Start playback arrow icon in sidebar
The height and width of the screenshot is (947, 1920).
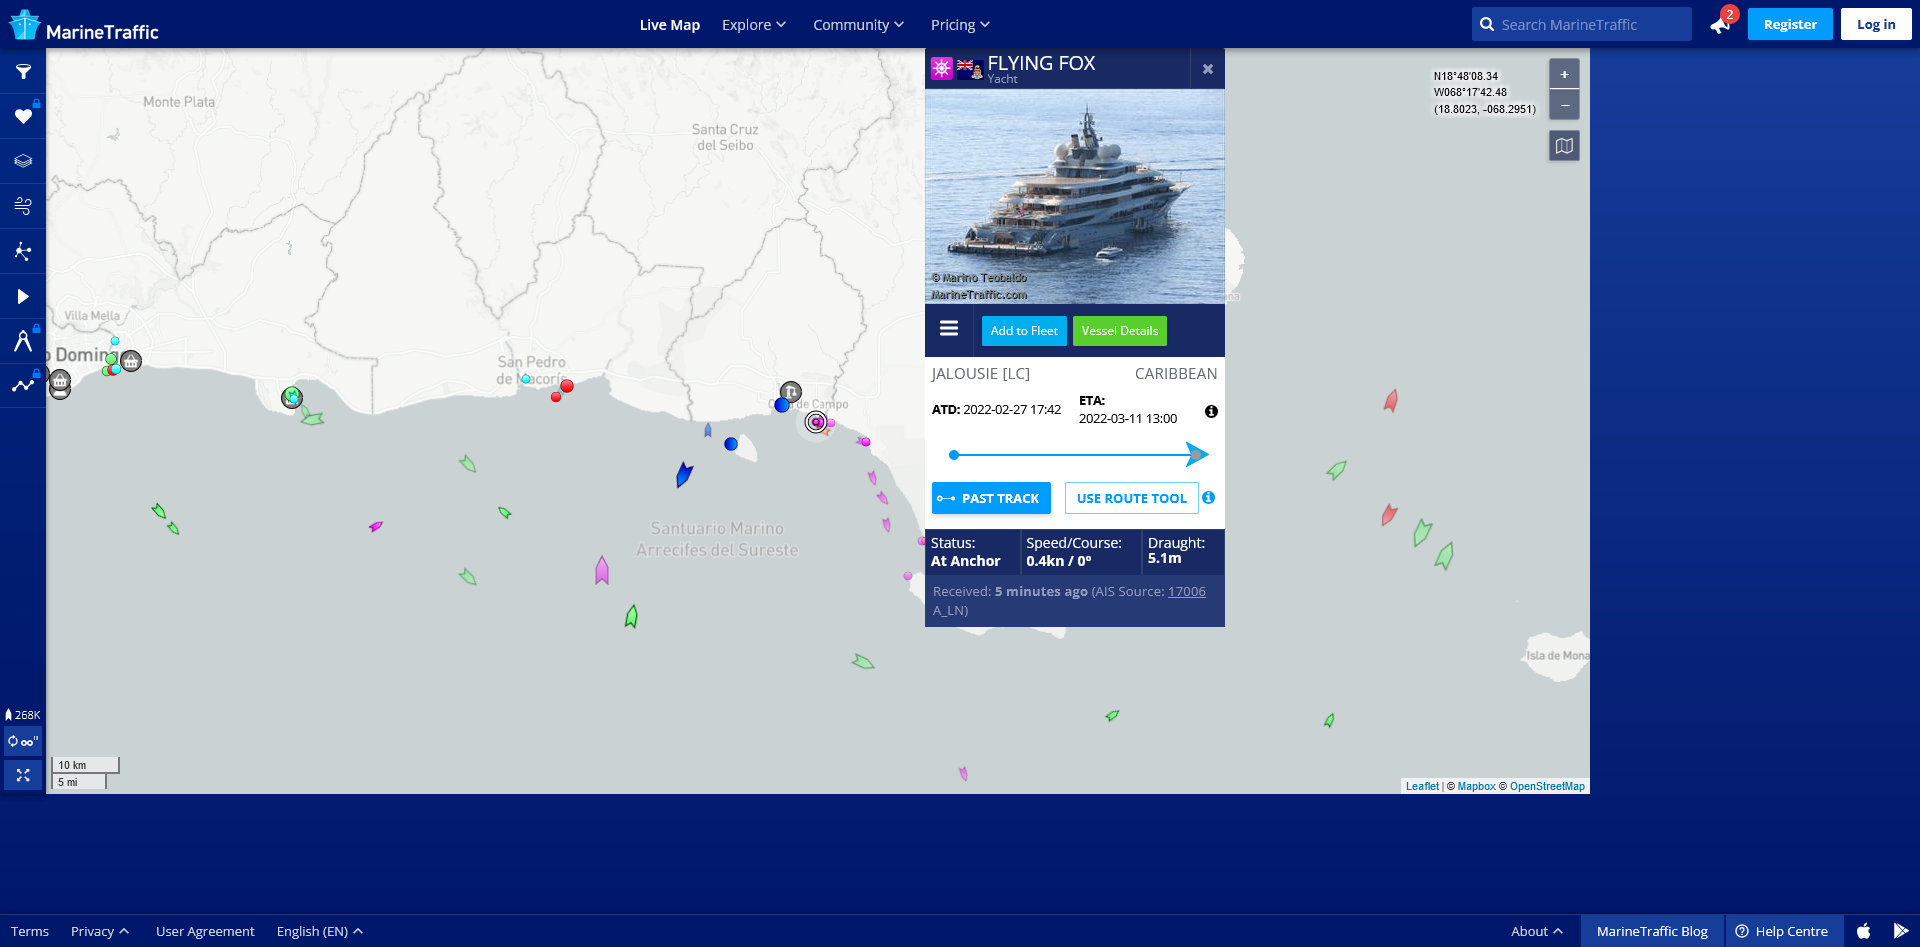coord(23,296)
